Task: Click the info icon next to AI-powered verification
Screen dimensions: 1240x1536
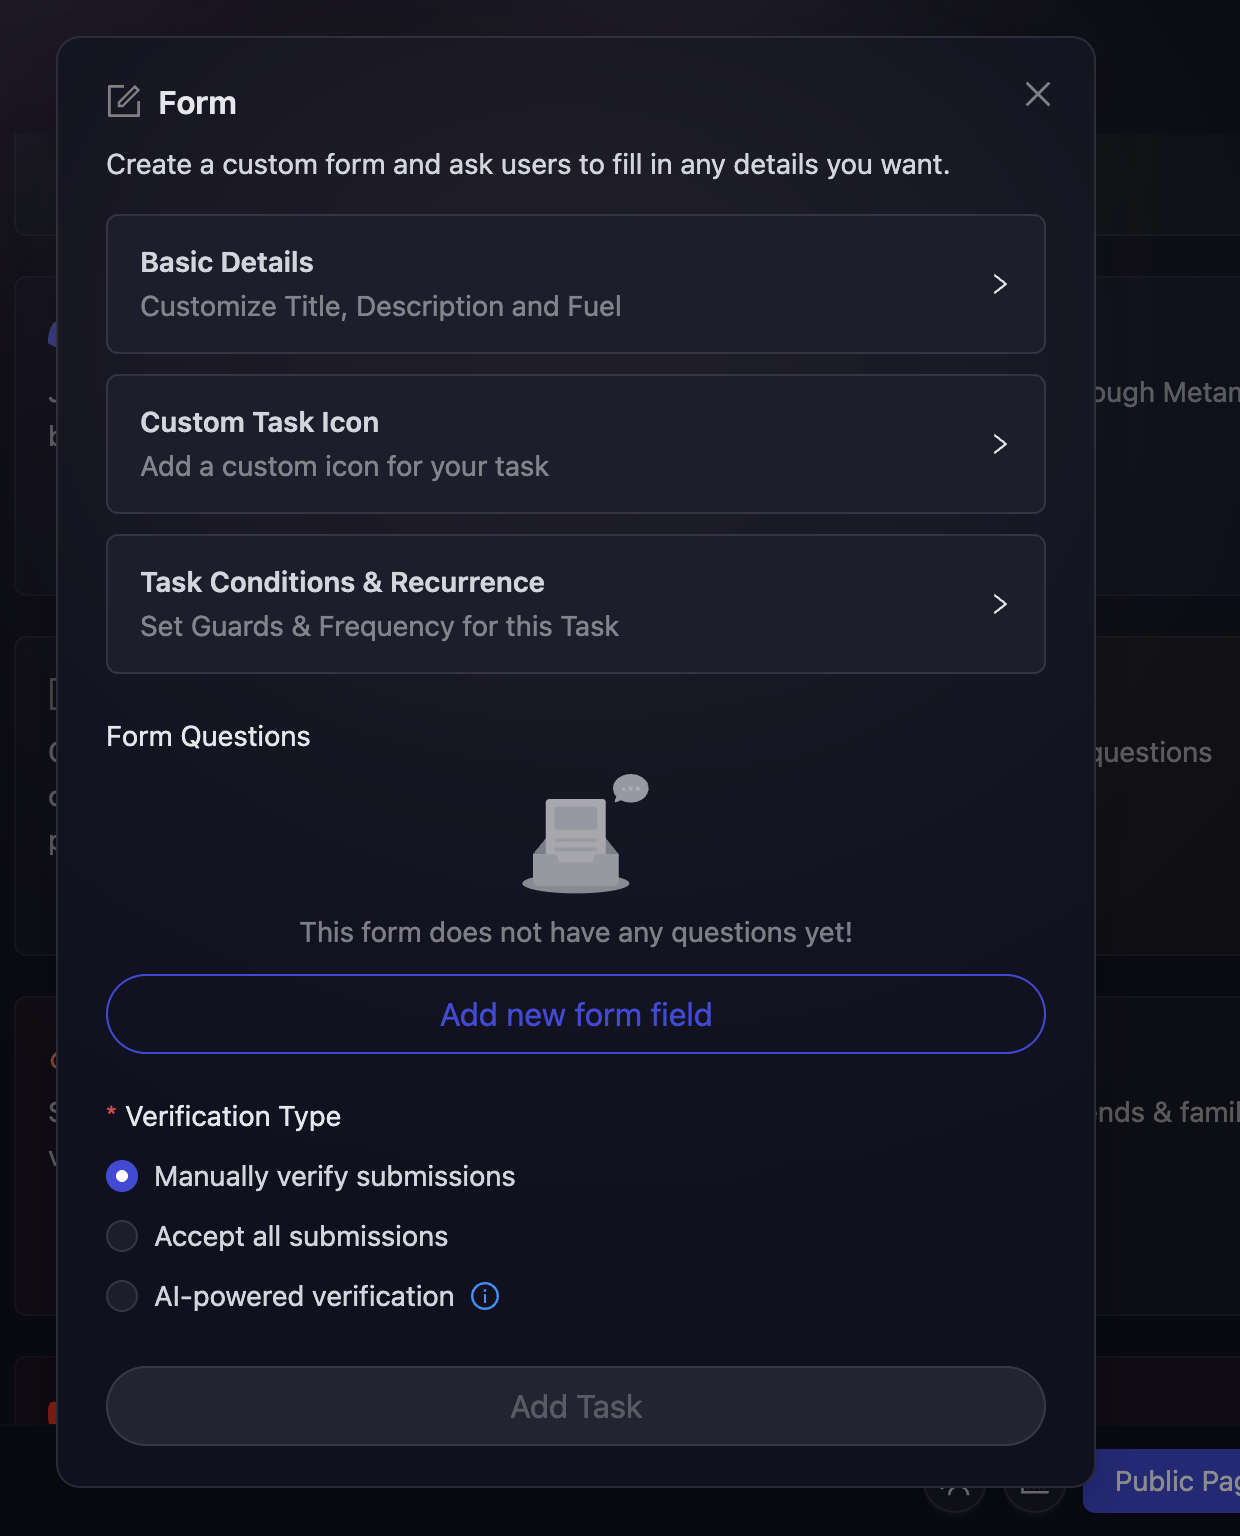Action: [x=484, y=1296]
